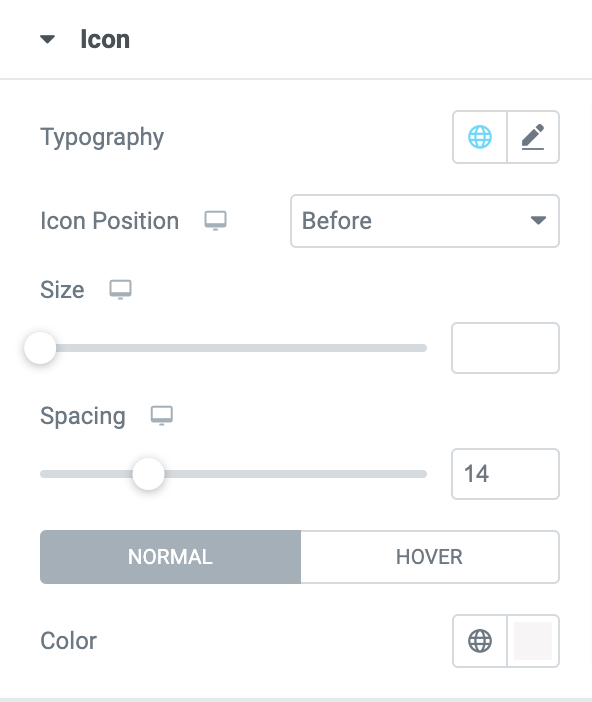Collapse the Icon section arrow
Image resolution: width=592 pixels, height=702 pixels.
point(47,39)
